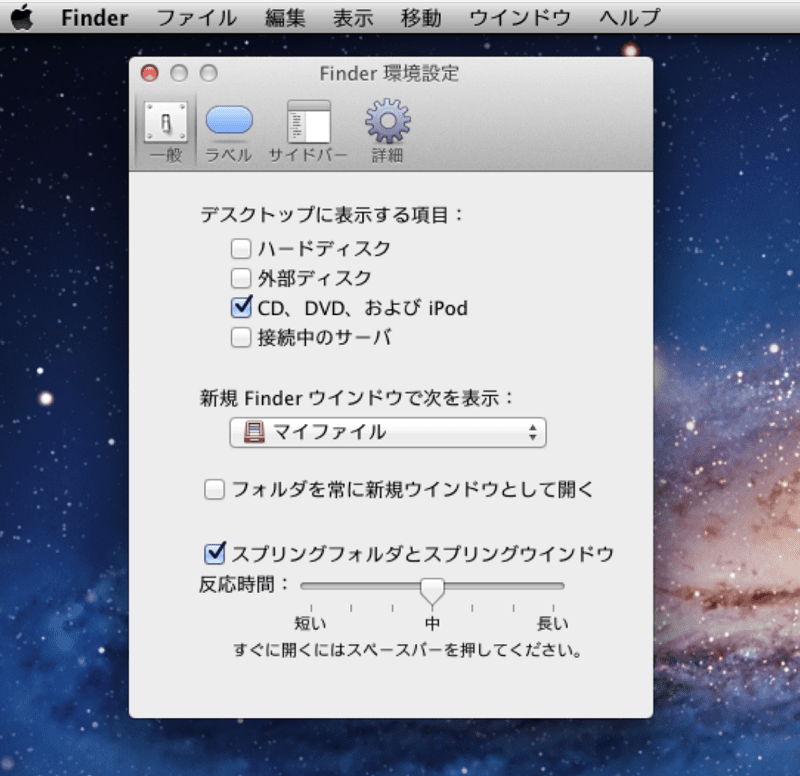Select the 一般 switch icon tab
800x776 pixels.
click(166, 131)
